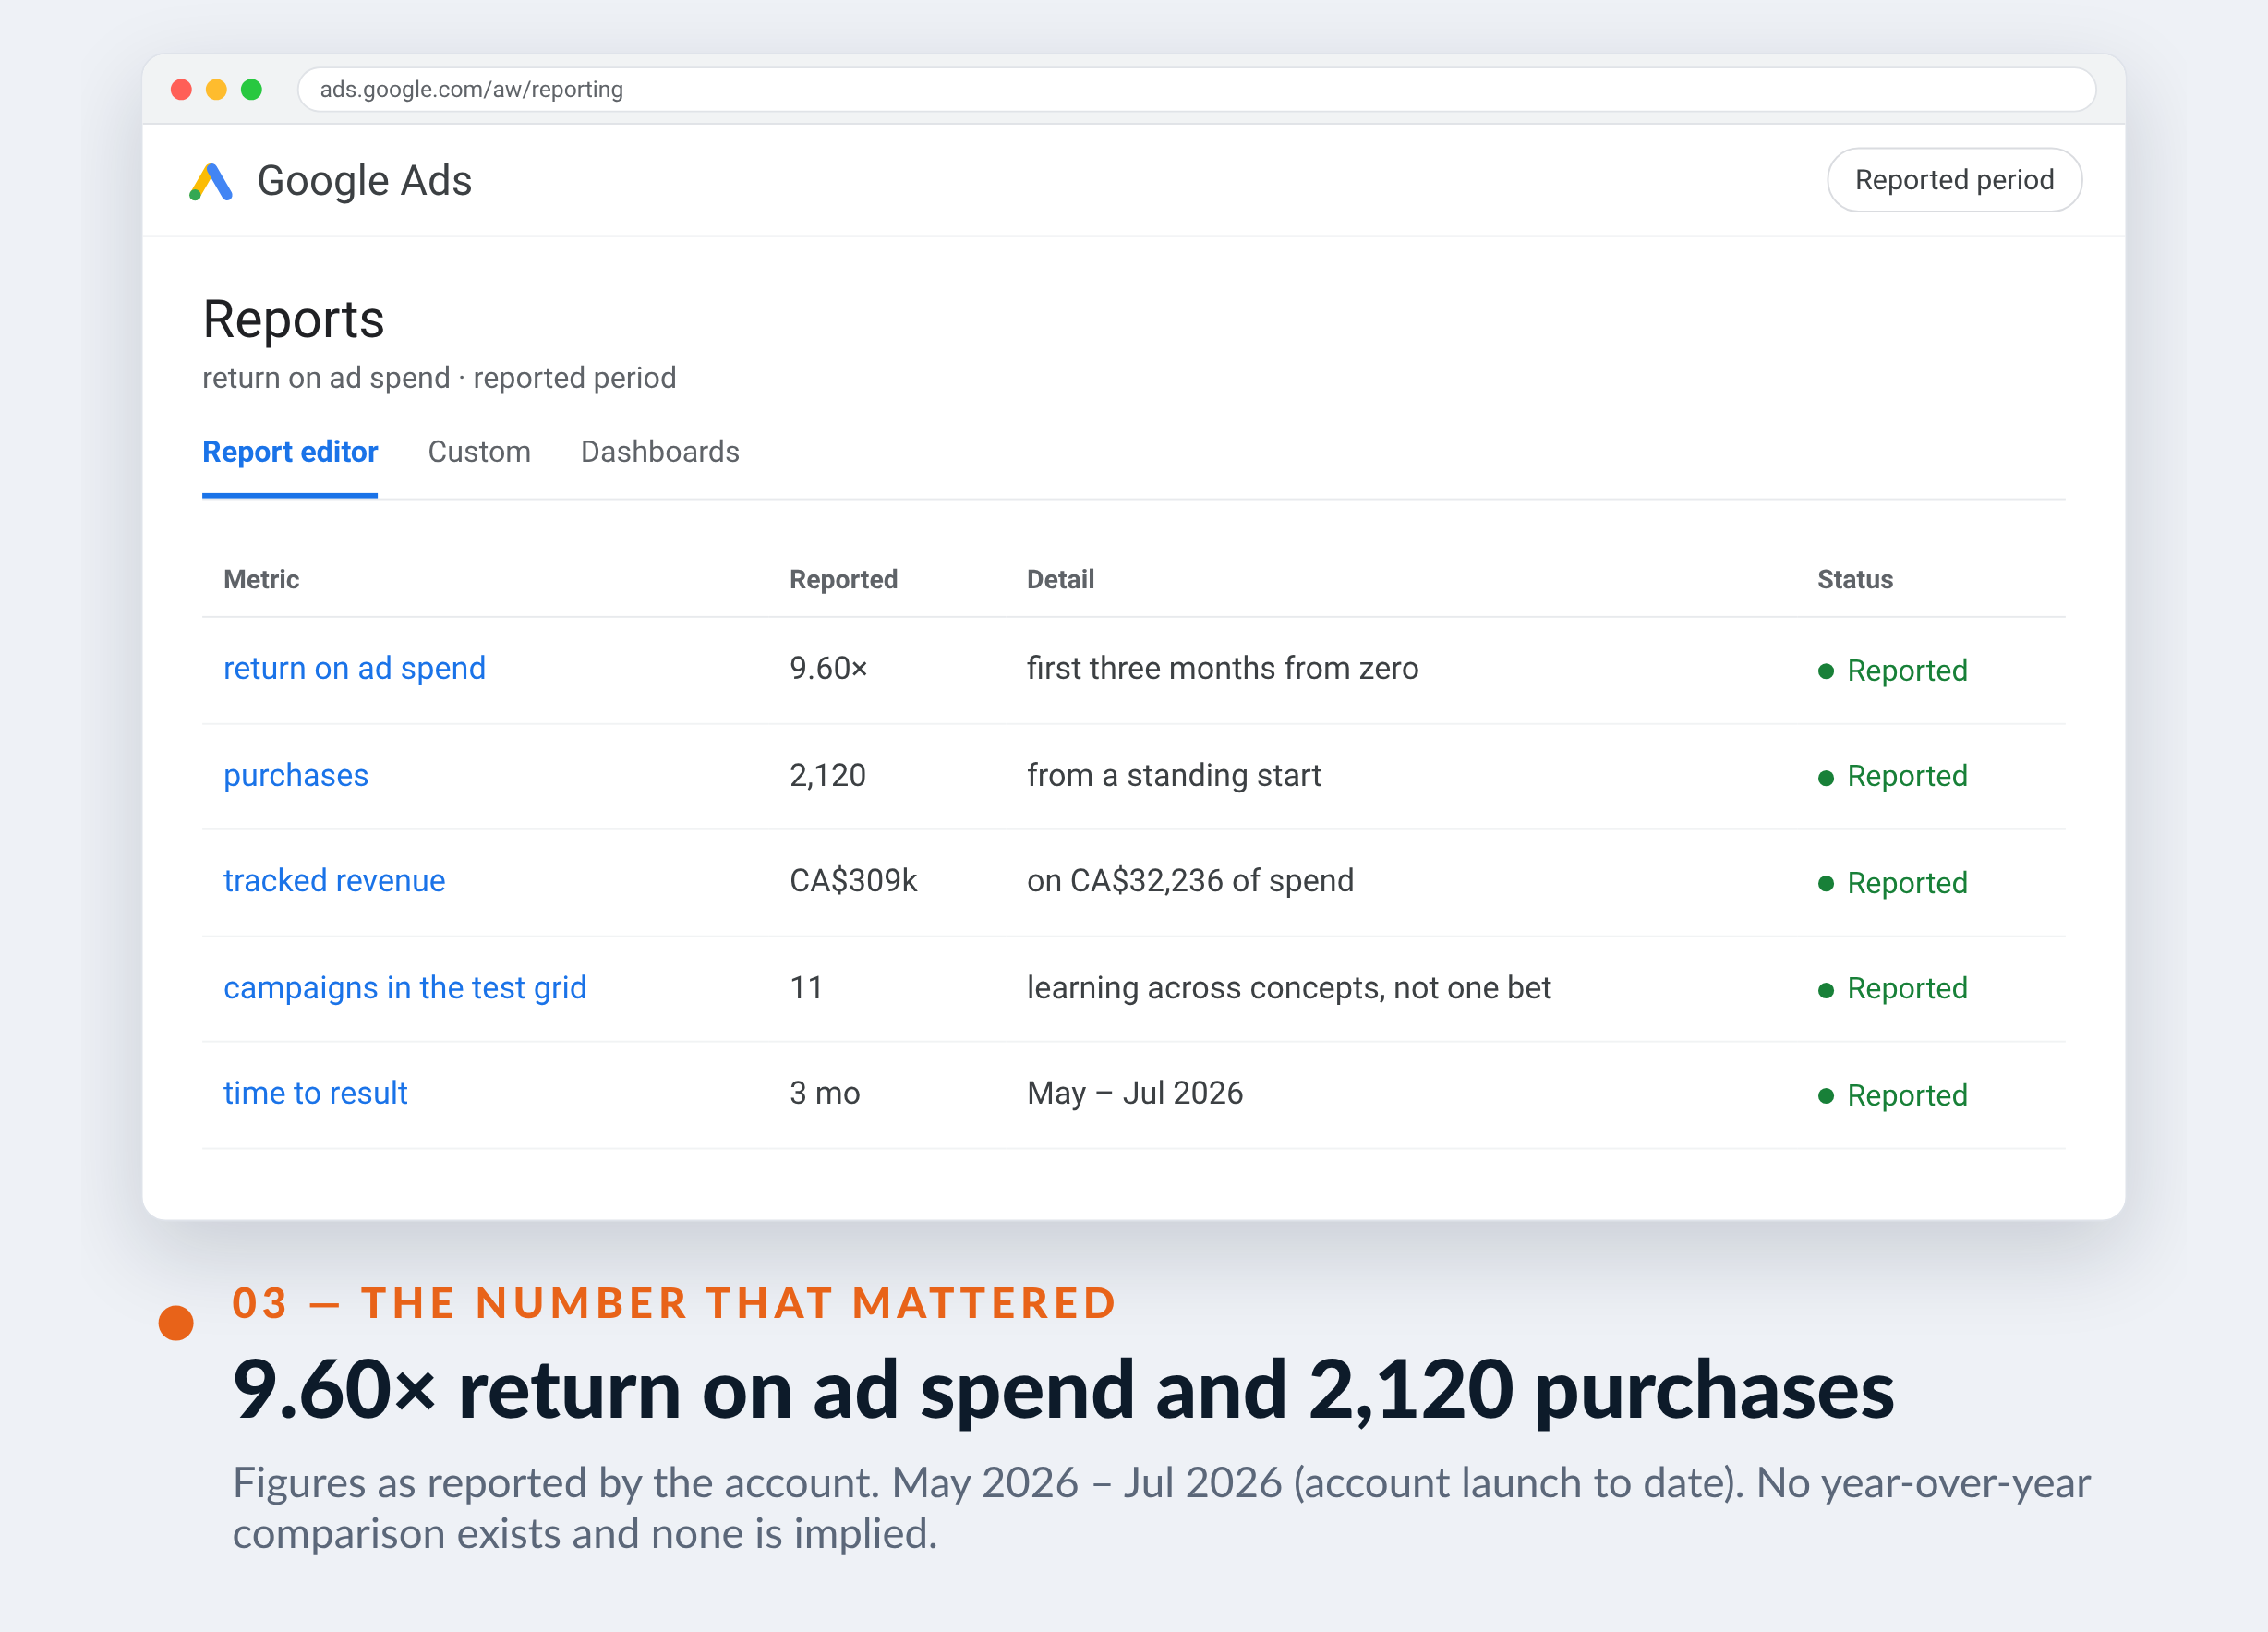
Task: Open the Reported period button
Action: [x=1953, y=180]
